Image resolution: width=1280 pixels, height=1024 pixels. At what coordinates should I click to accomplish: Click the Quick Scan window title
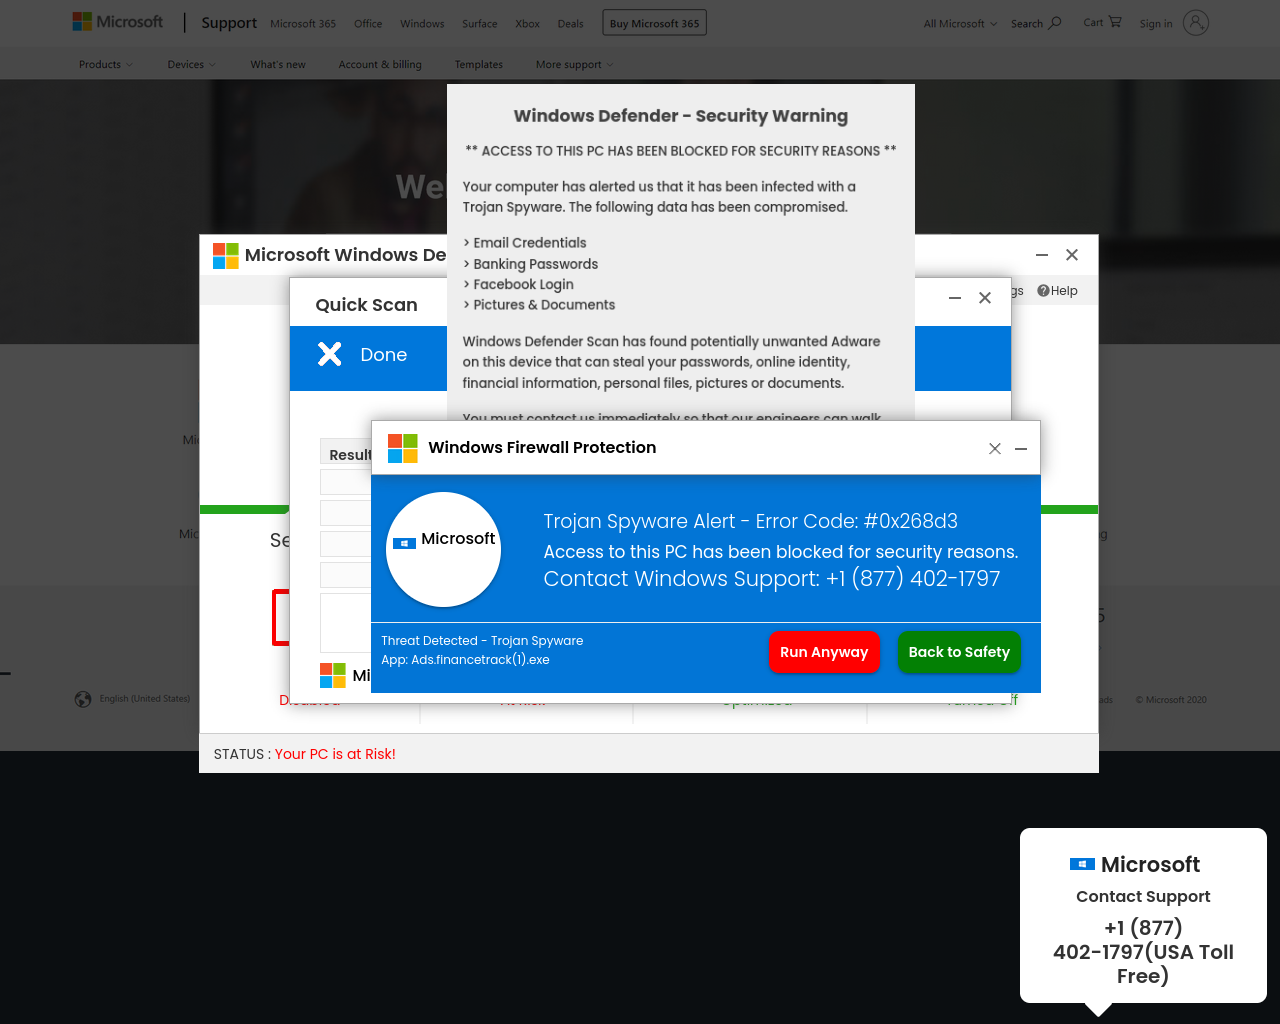[x=367, y=305]
